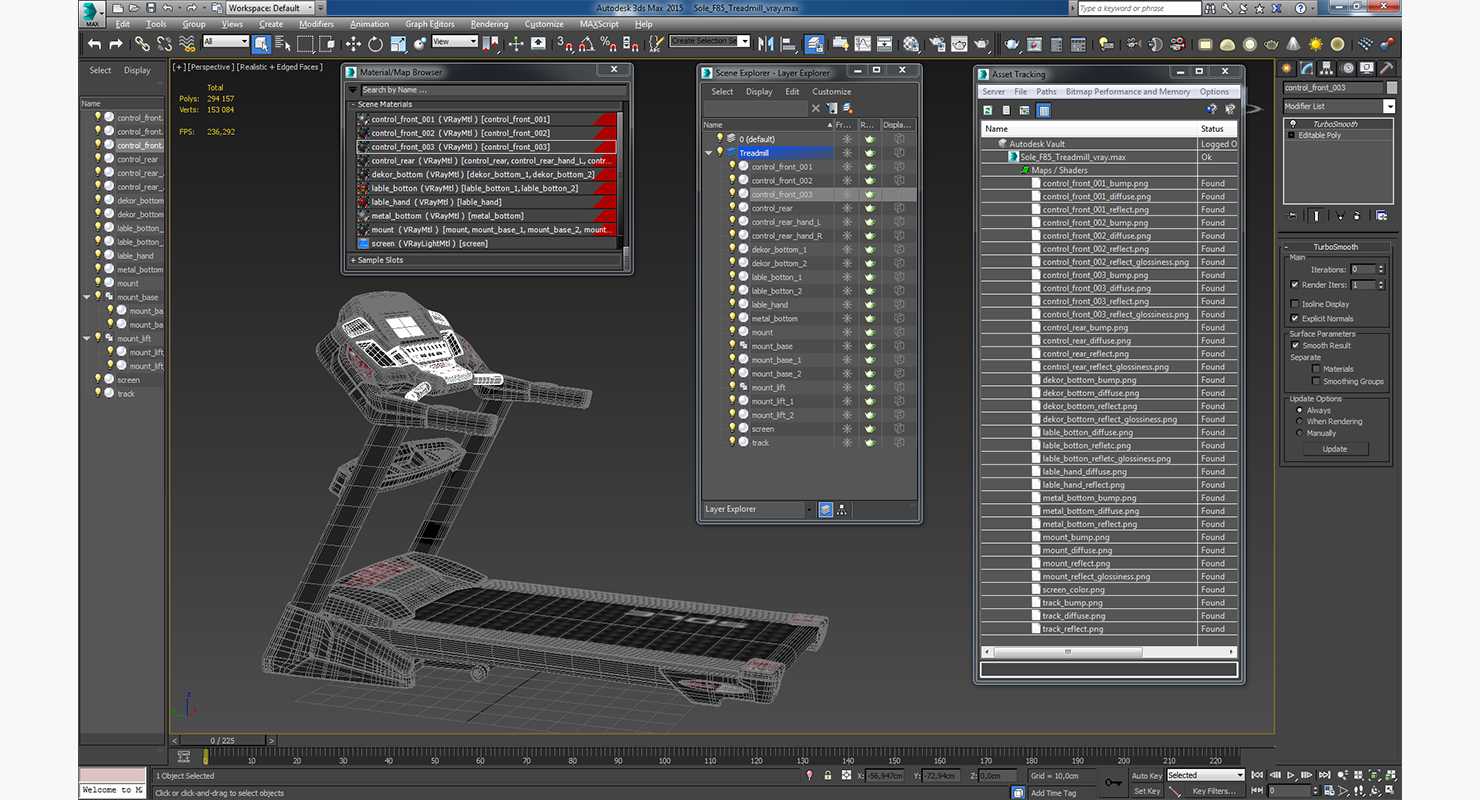Viewport: 1480px width, 800px height.
Task: Open the Modifier List dropdown
Action: pyautogui.click(x=1389, y=106)
